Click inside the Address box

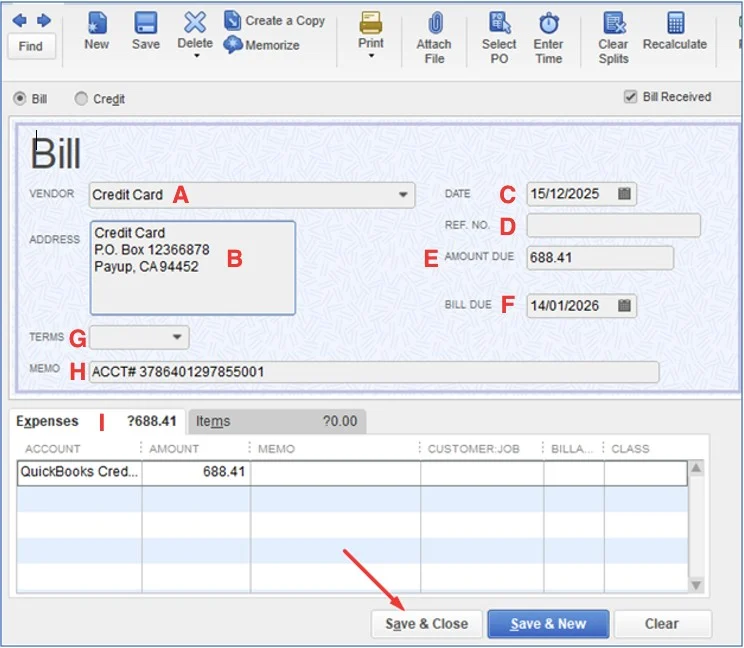[193, 268]
